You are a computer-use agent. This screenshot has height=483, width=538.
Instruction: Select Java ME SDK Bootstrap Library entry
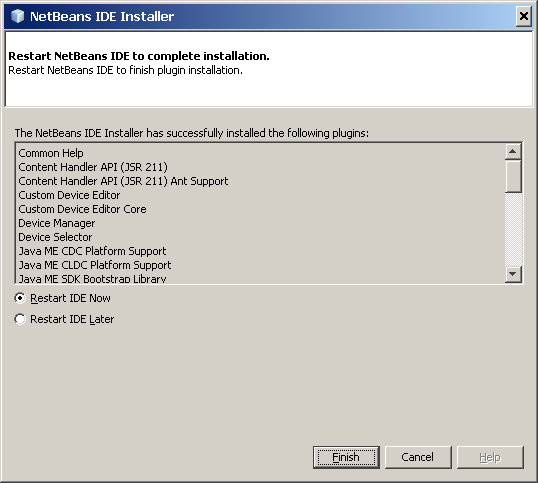(x=92, y=279)
